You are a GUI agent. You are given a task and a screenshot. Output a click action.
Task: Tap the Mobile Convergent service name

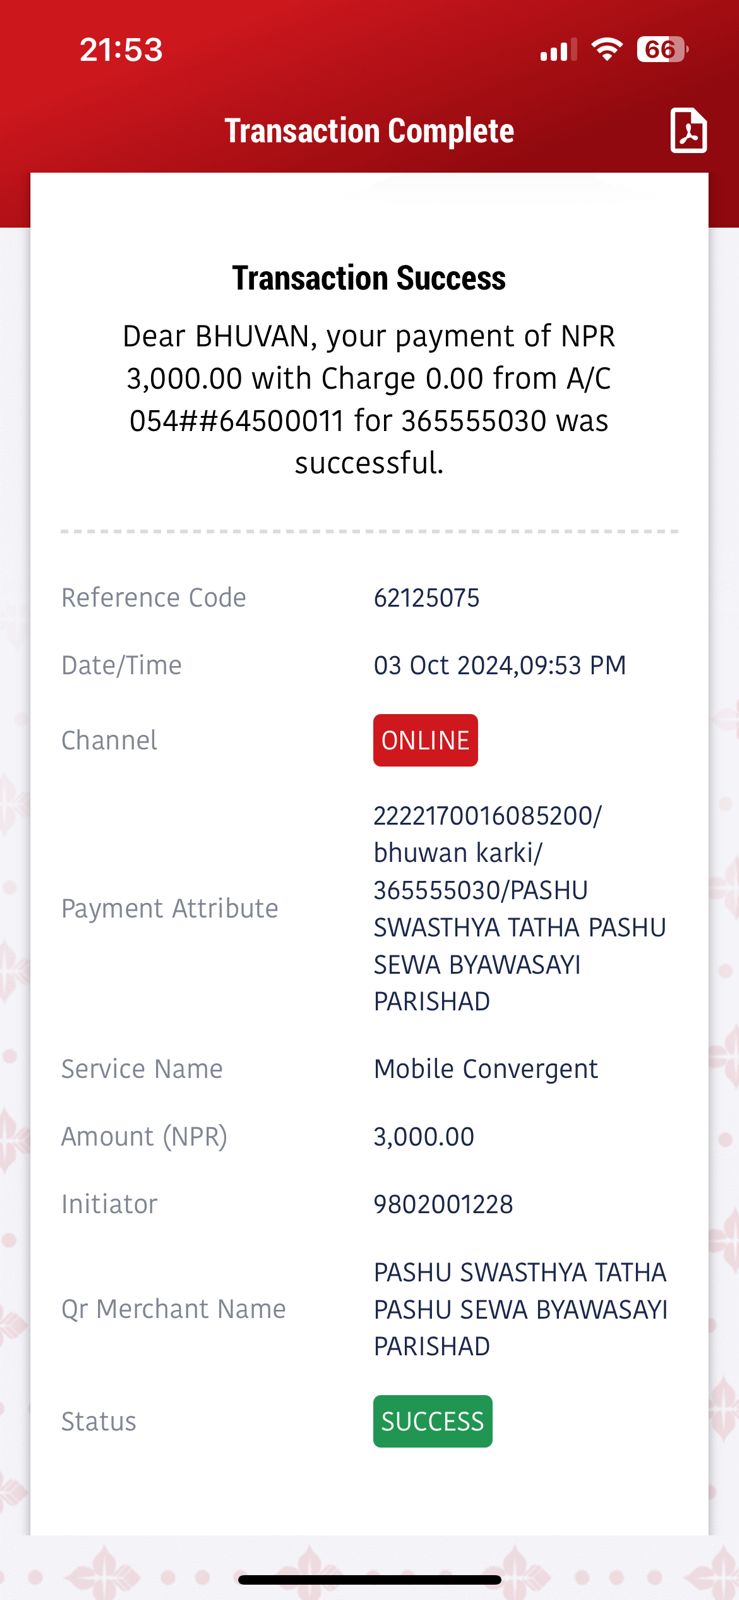coord(485,1069)
